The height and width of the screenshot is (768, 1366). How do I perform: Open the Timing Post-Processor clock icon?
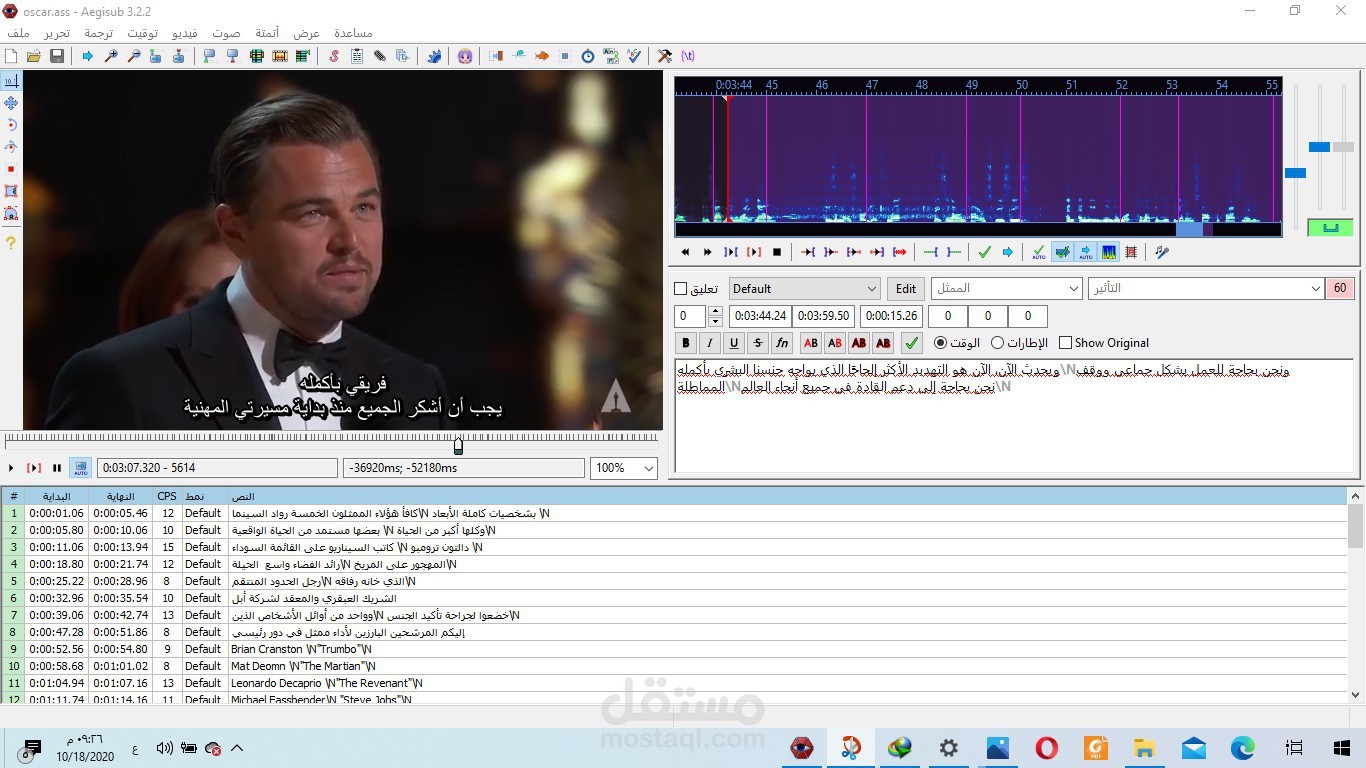click(588, 56)
